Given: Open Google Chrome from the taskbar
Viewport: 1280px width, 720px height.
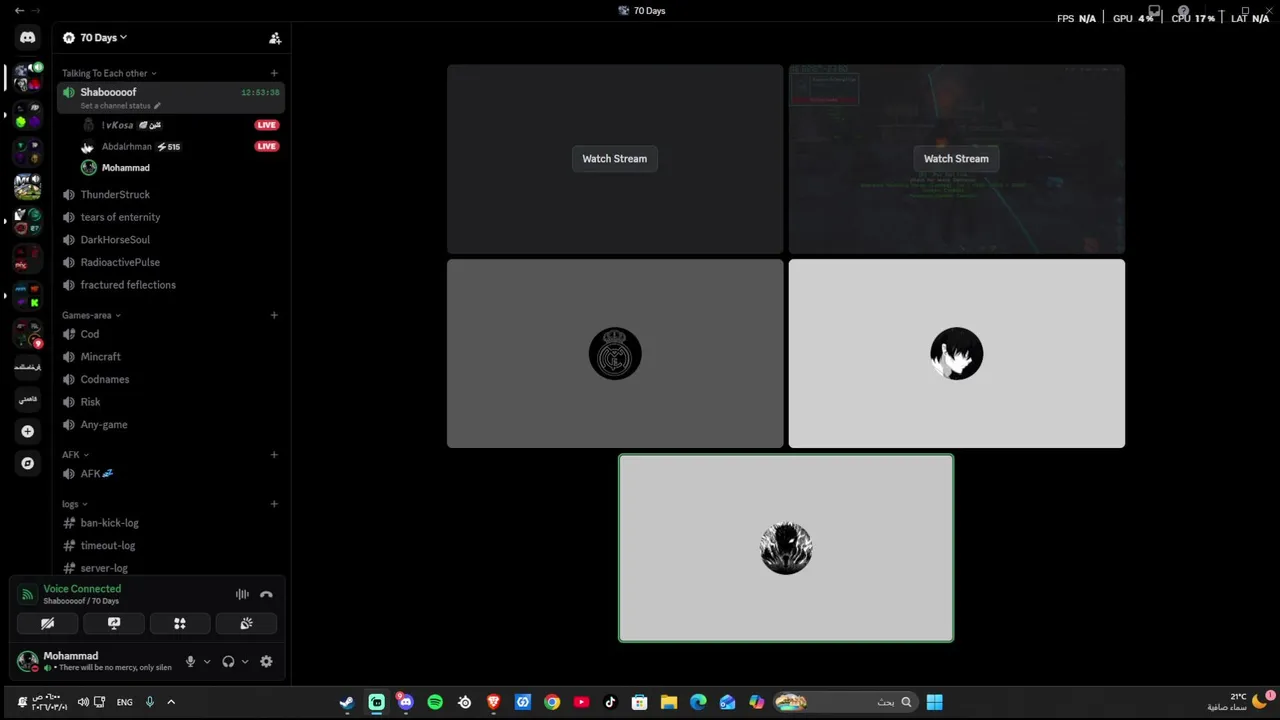Looking at the screenshot, I should 552,702.
